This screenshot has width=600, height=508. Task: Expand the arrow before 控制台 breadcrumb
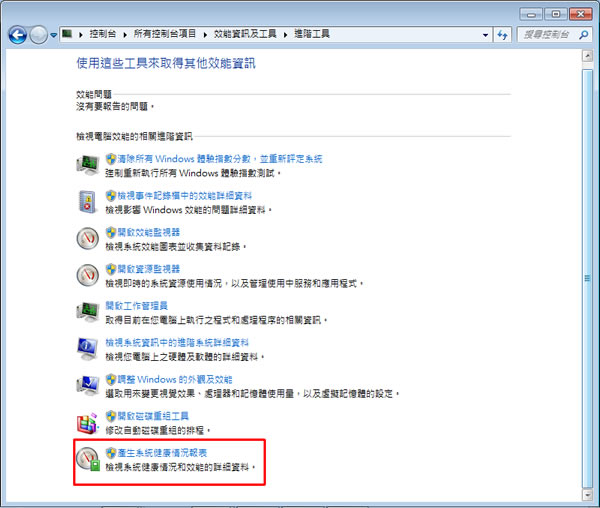pyautogui.click(x=81, y=35)
